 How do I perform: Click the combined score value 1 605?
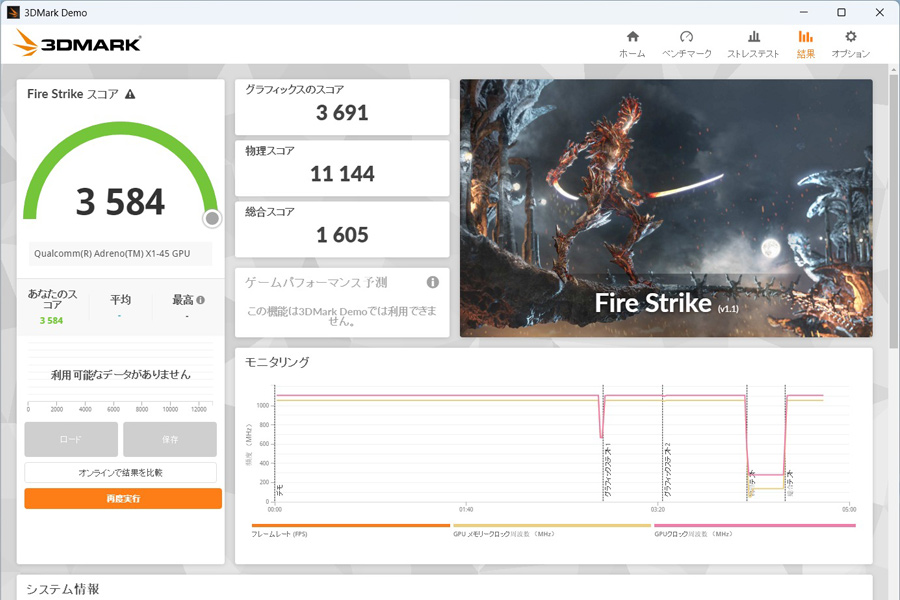pos(342,234)
